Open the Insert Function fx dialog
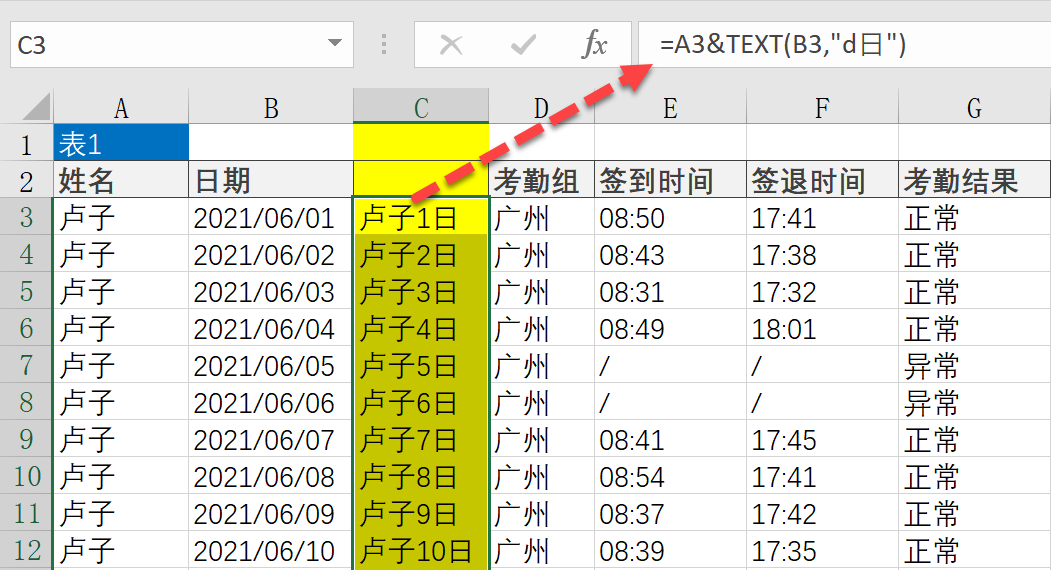Image resolution: width=1051 pixels, height=570 pixels. pyautogui.click(x=595, y=45)
